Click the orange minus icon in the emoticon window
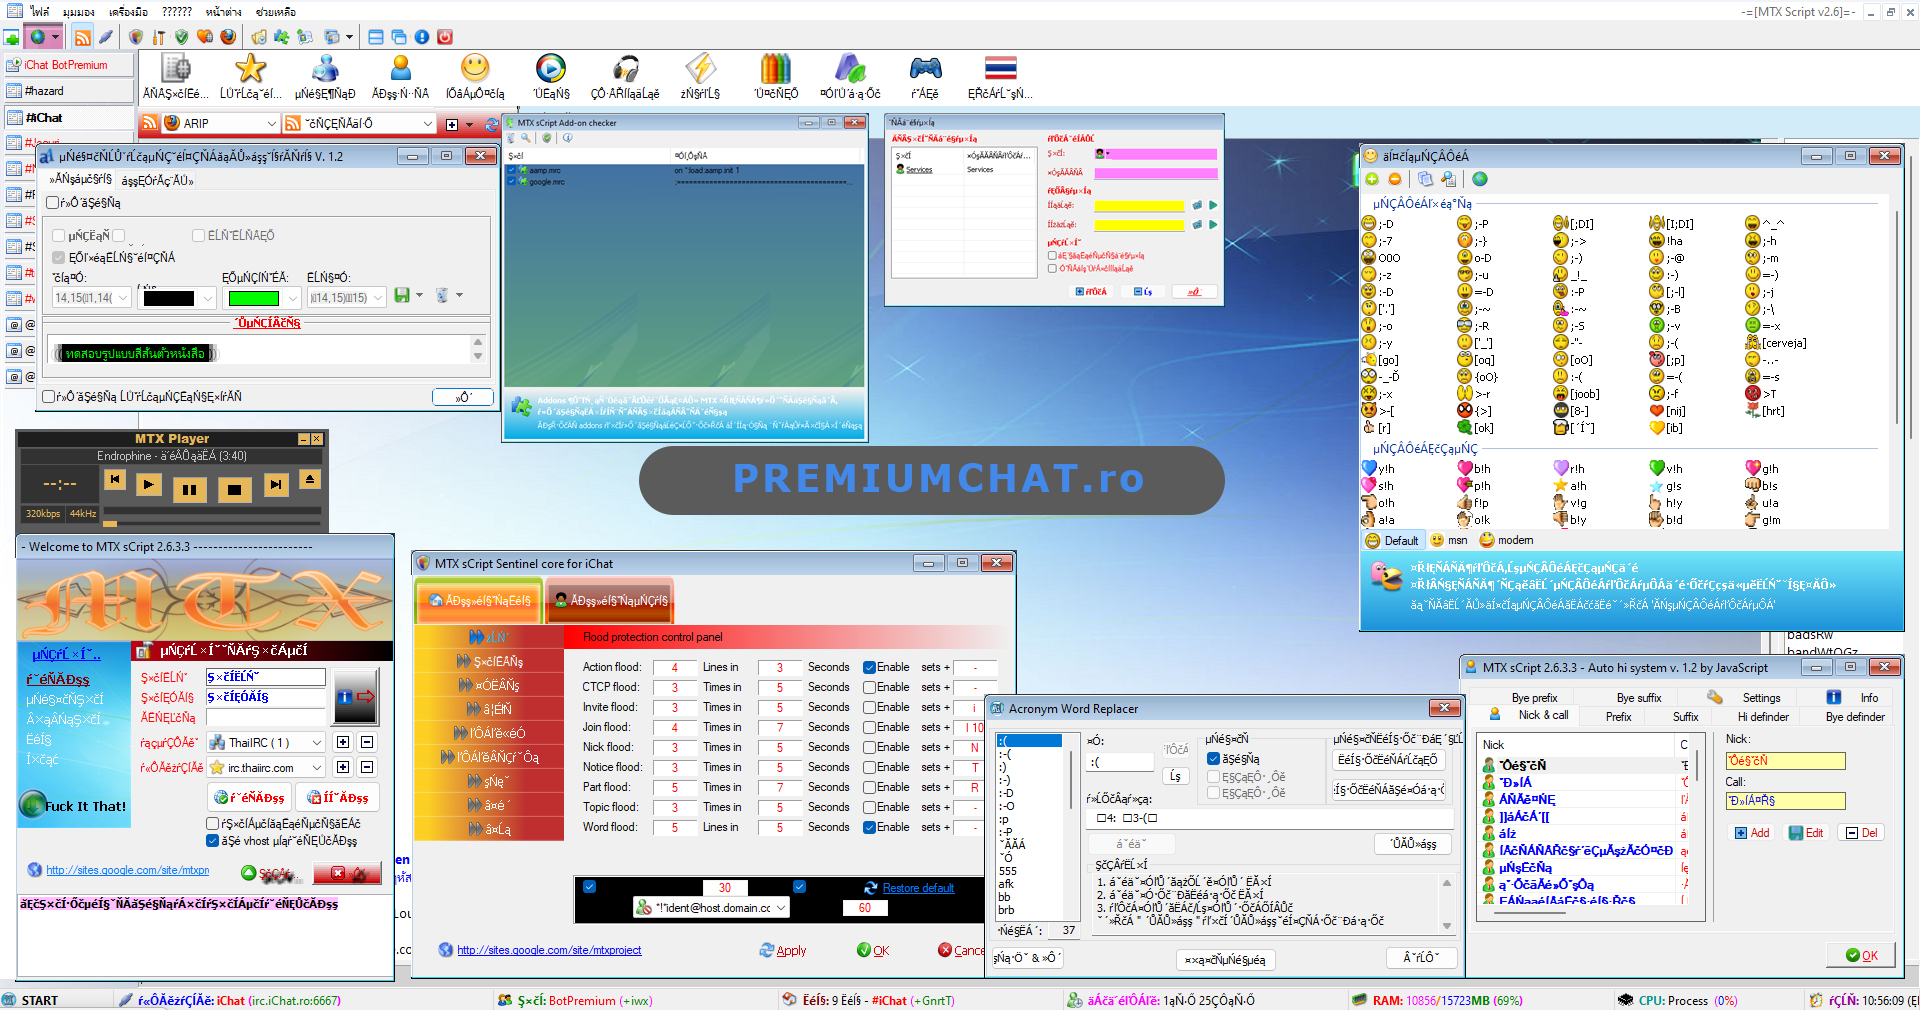 point(1394,179)
